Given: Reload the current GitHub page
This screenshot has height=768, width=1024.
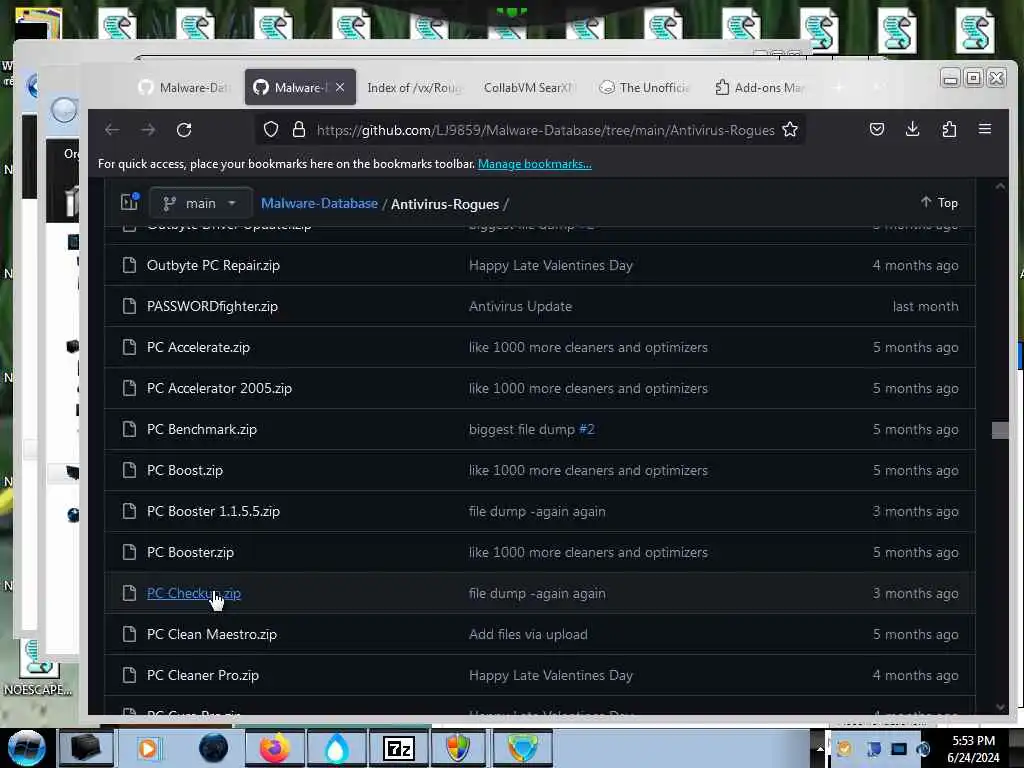Looking at the screenshot, I should pyautogui.click(x=184, y=130).
